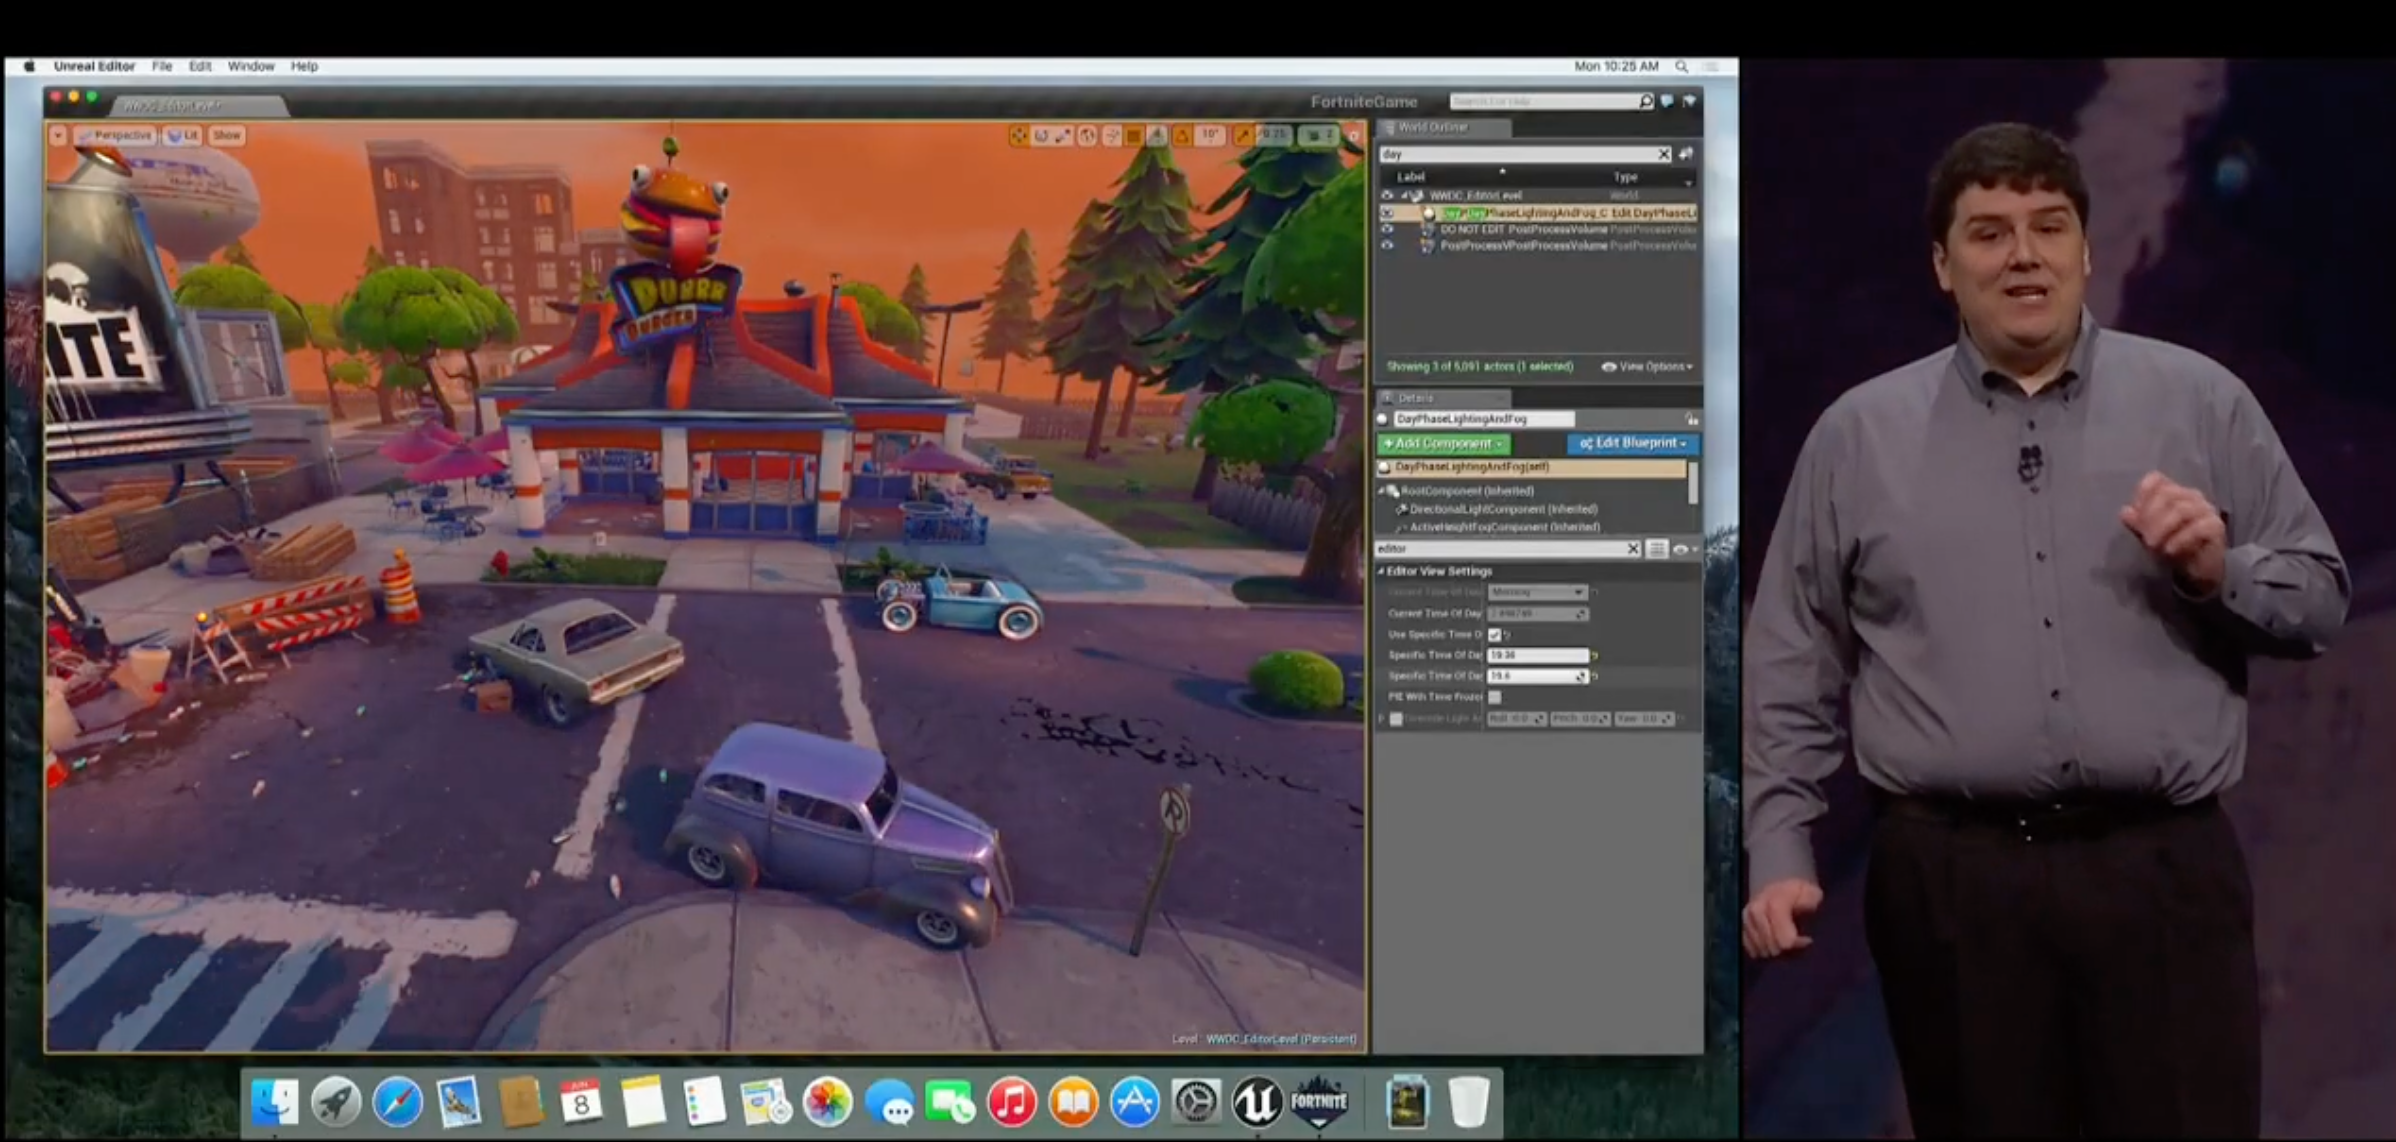Open the Window menu in menu bar
This screenshot has height=1142, width=2396.
(251, 66)
